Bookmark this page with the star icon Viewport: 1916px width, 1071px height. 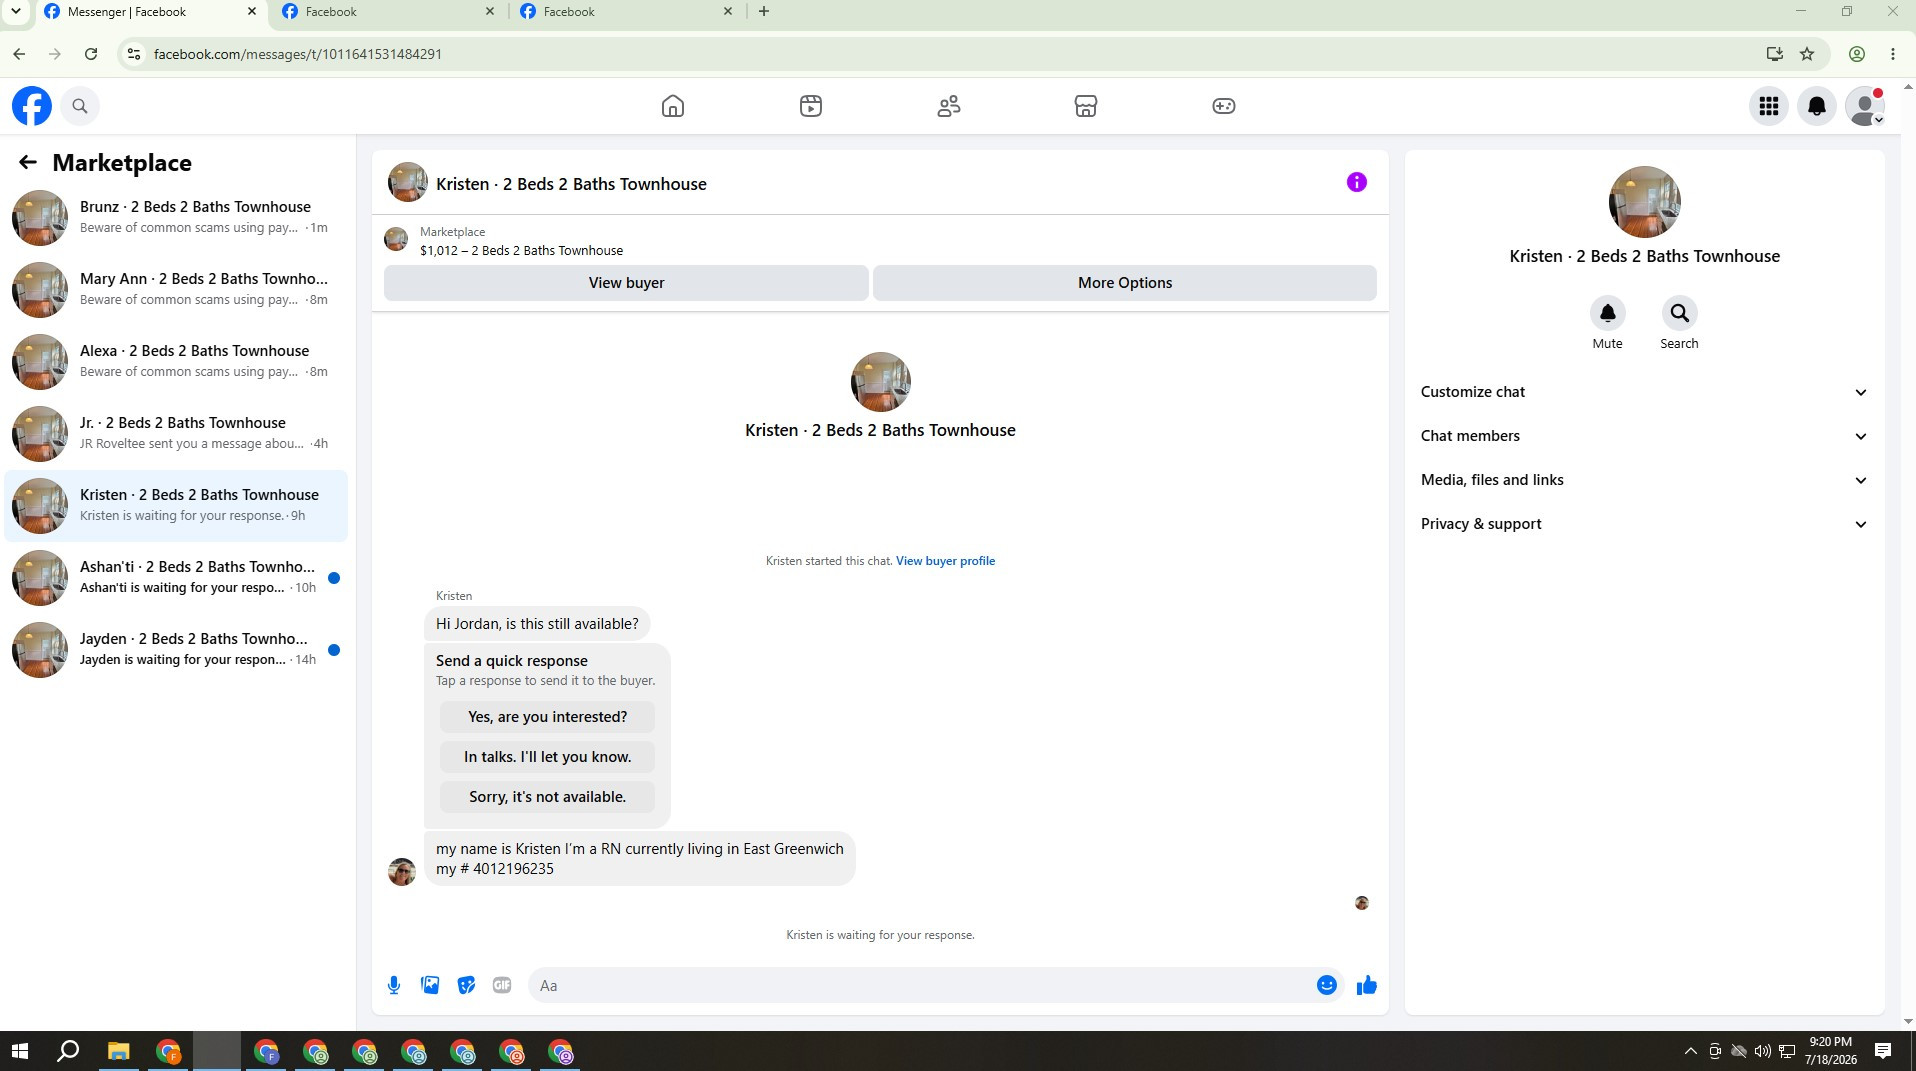pyautogui.click(x=1807, y=54)
